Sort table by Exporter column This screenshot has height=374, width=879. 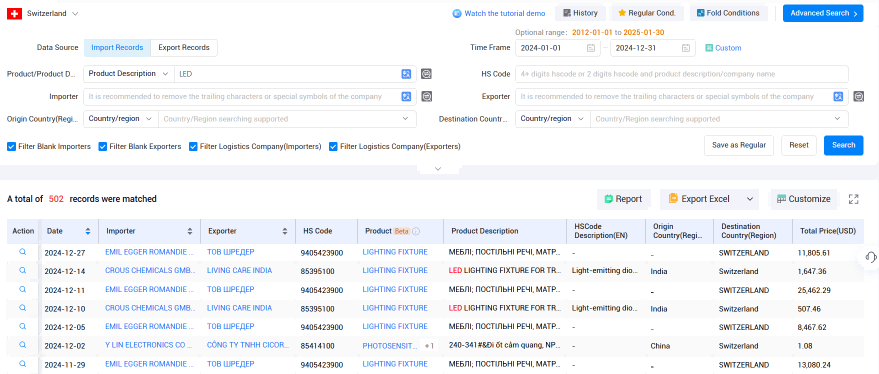[285, 231]
